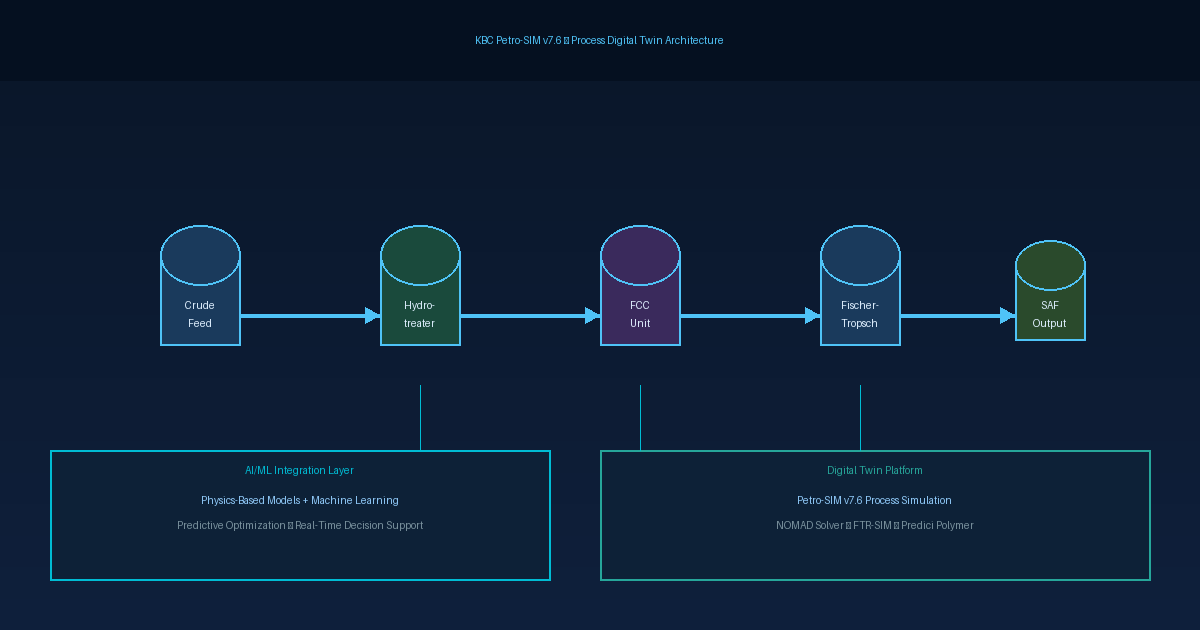Viewport: 1200px width, 630px height.
Task: Click the SAF Output cylinder node
Action: (x=1050, y=291)
